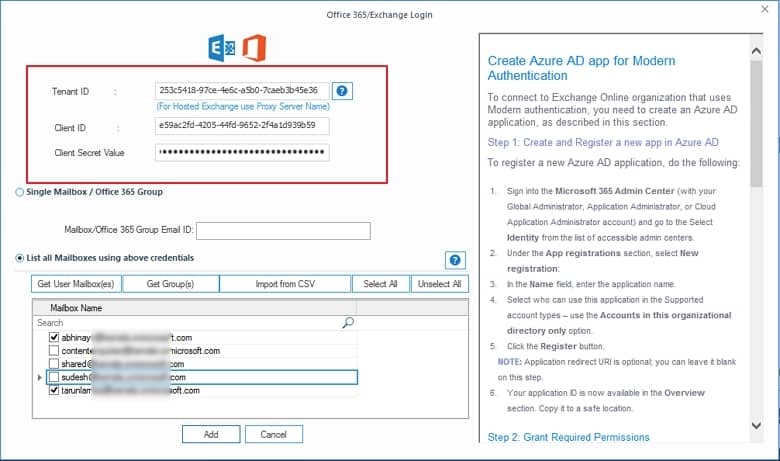Click the Get Group(s) button
Viewport: 780px width, 461px height.
pos(170,284)
